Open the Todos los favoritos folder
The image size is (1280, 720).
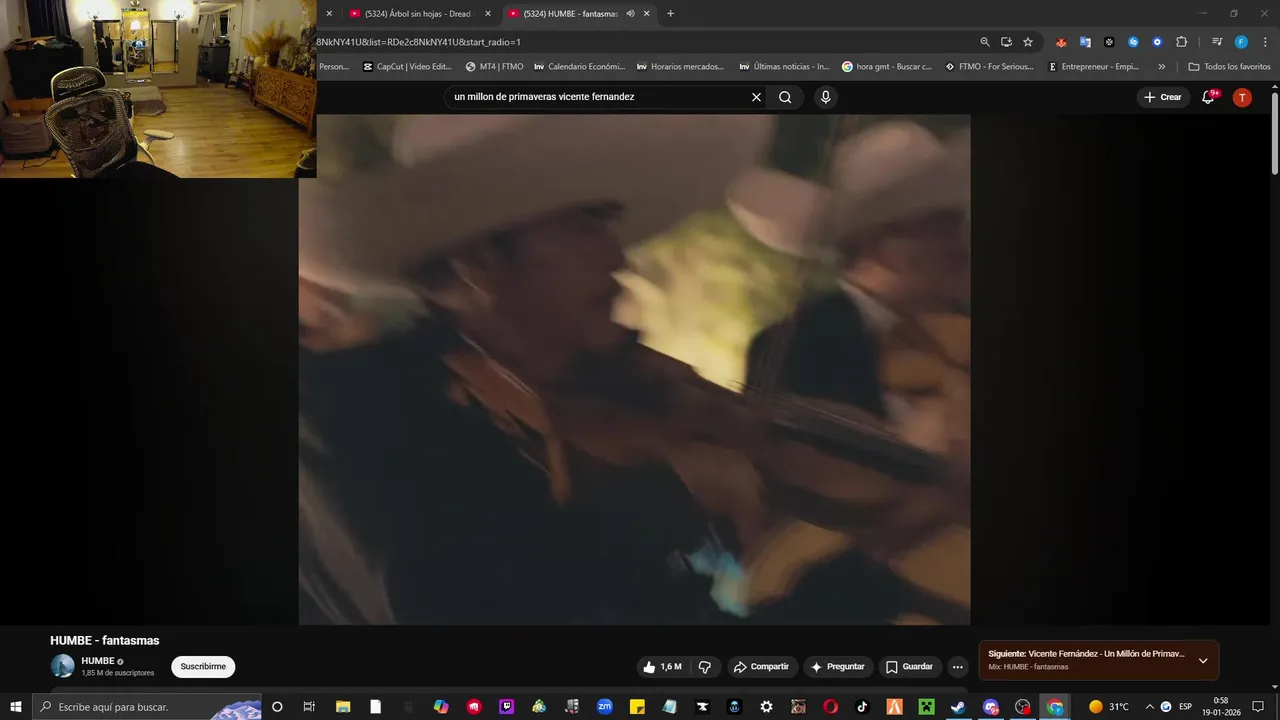tap(1229, 67)
